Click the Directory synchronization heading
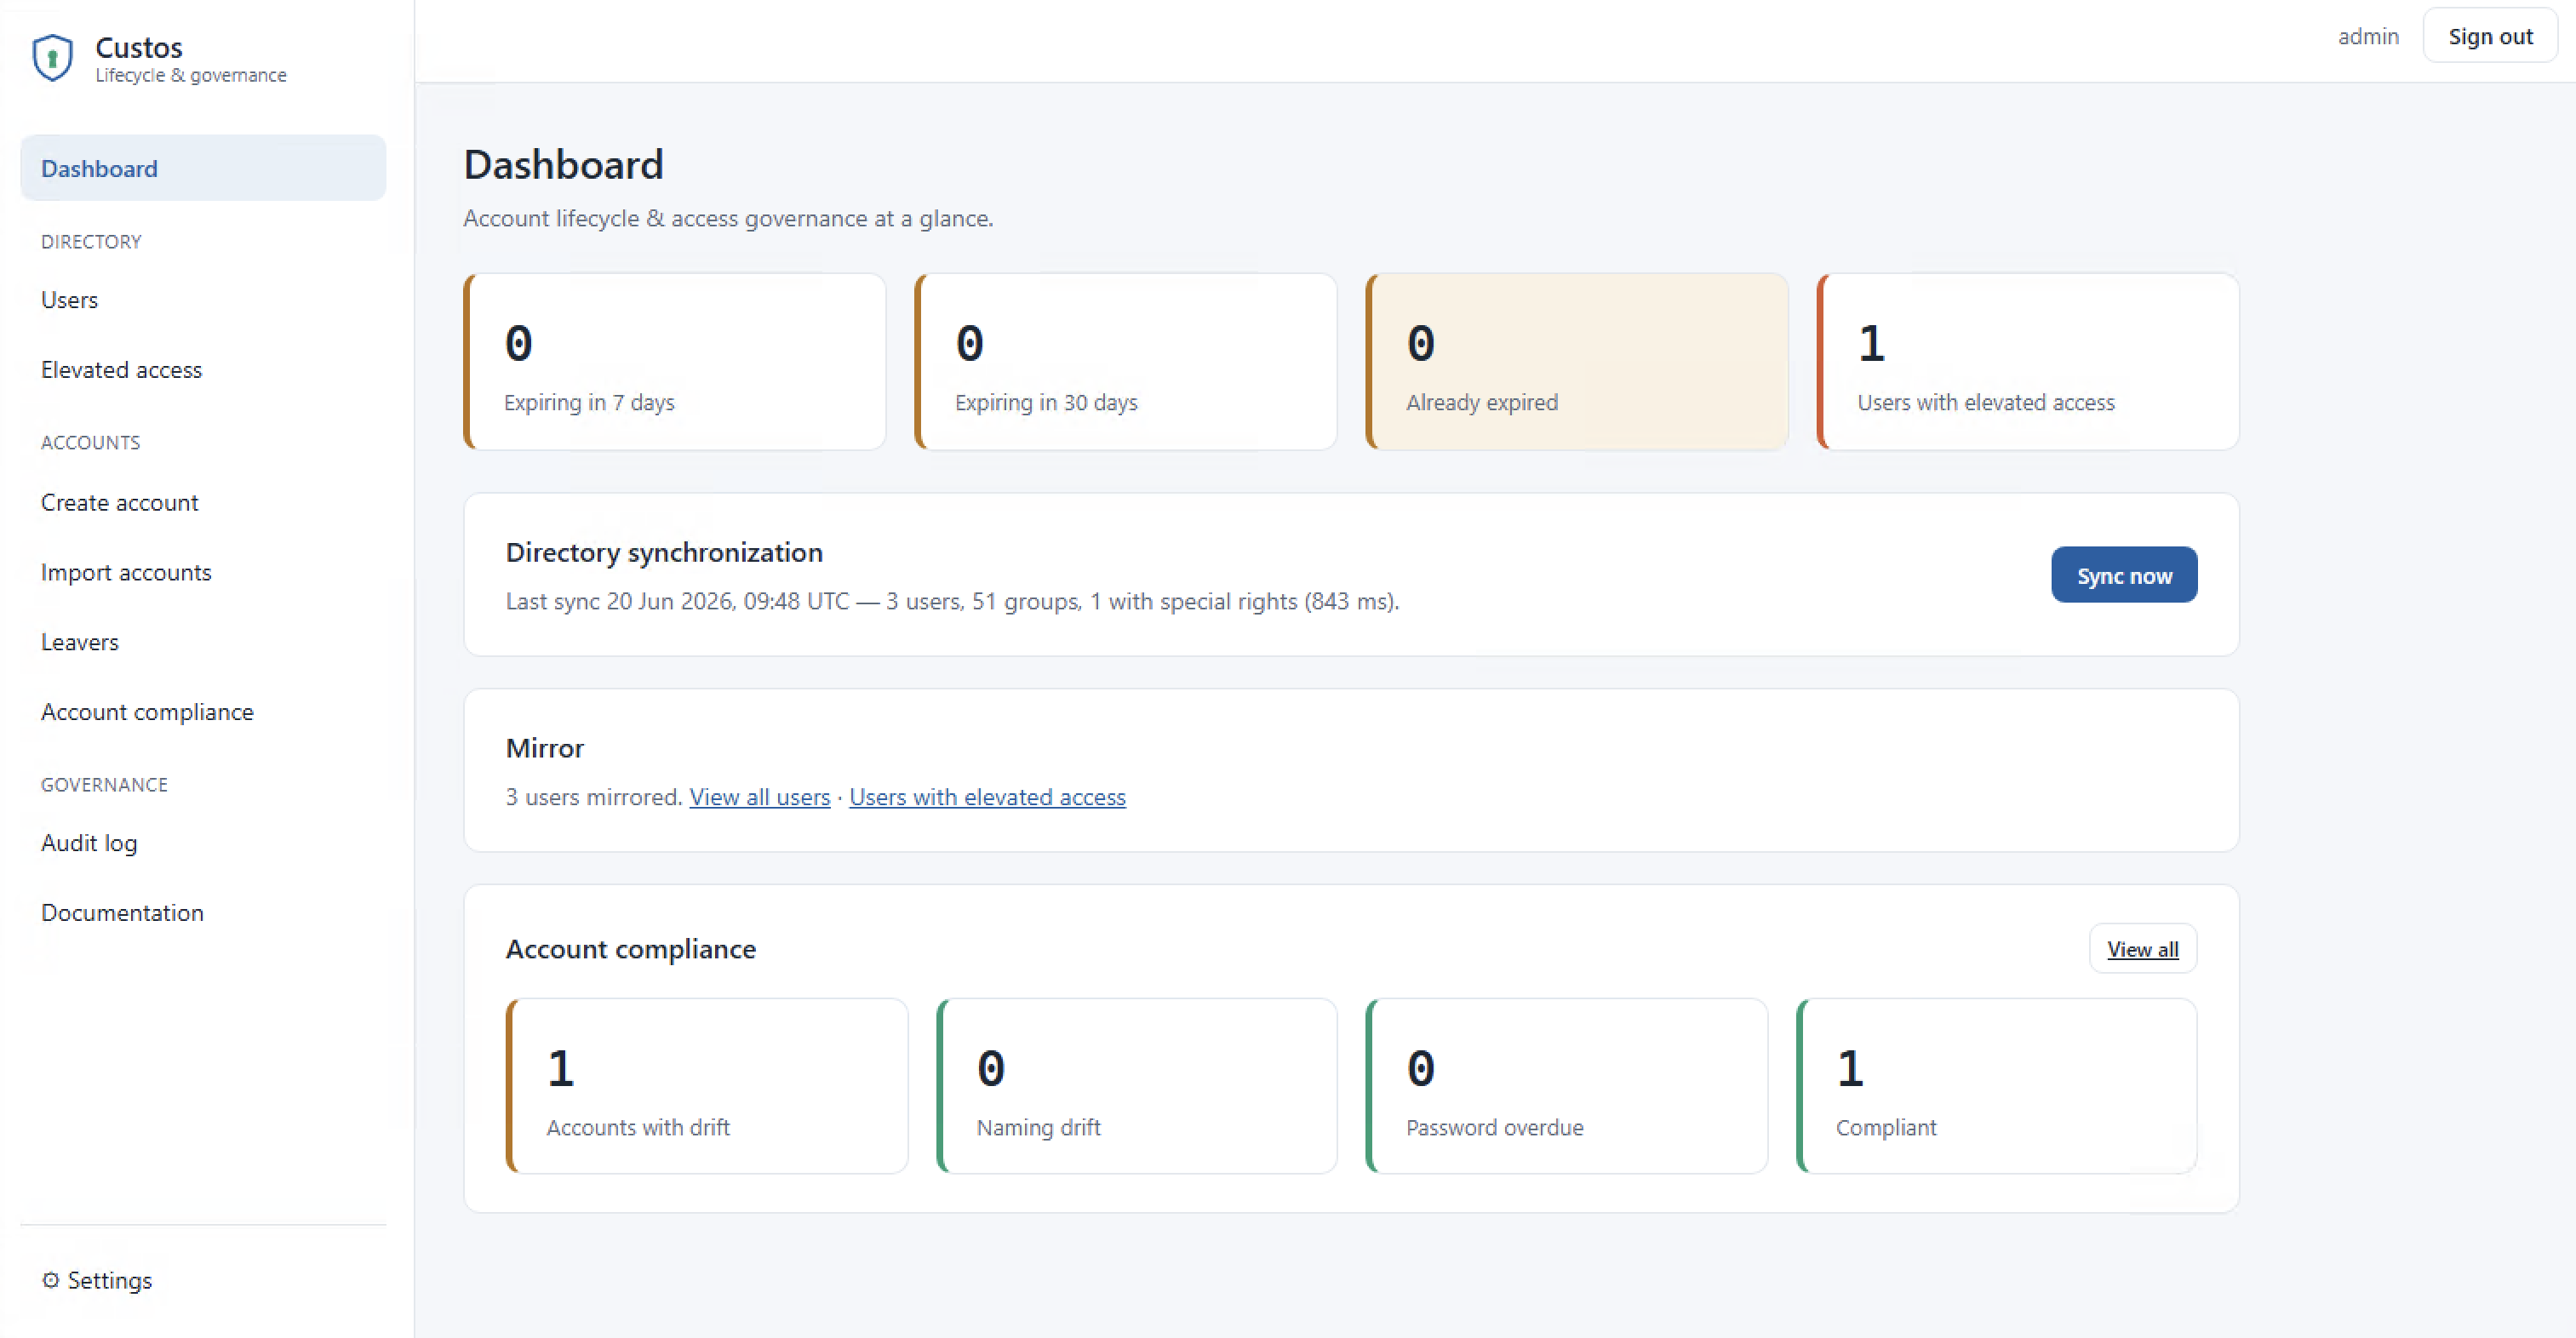 [x=664, y=552]
